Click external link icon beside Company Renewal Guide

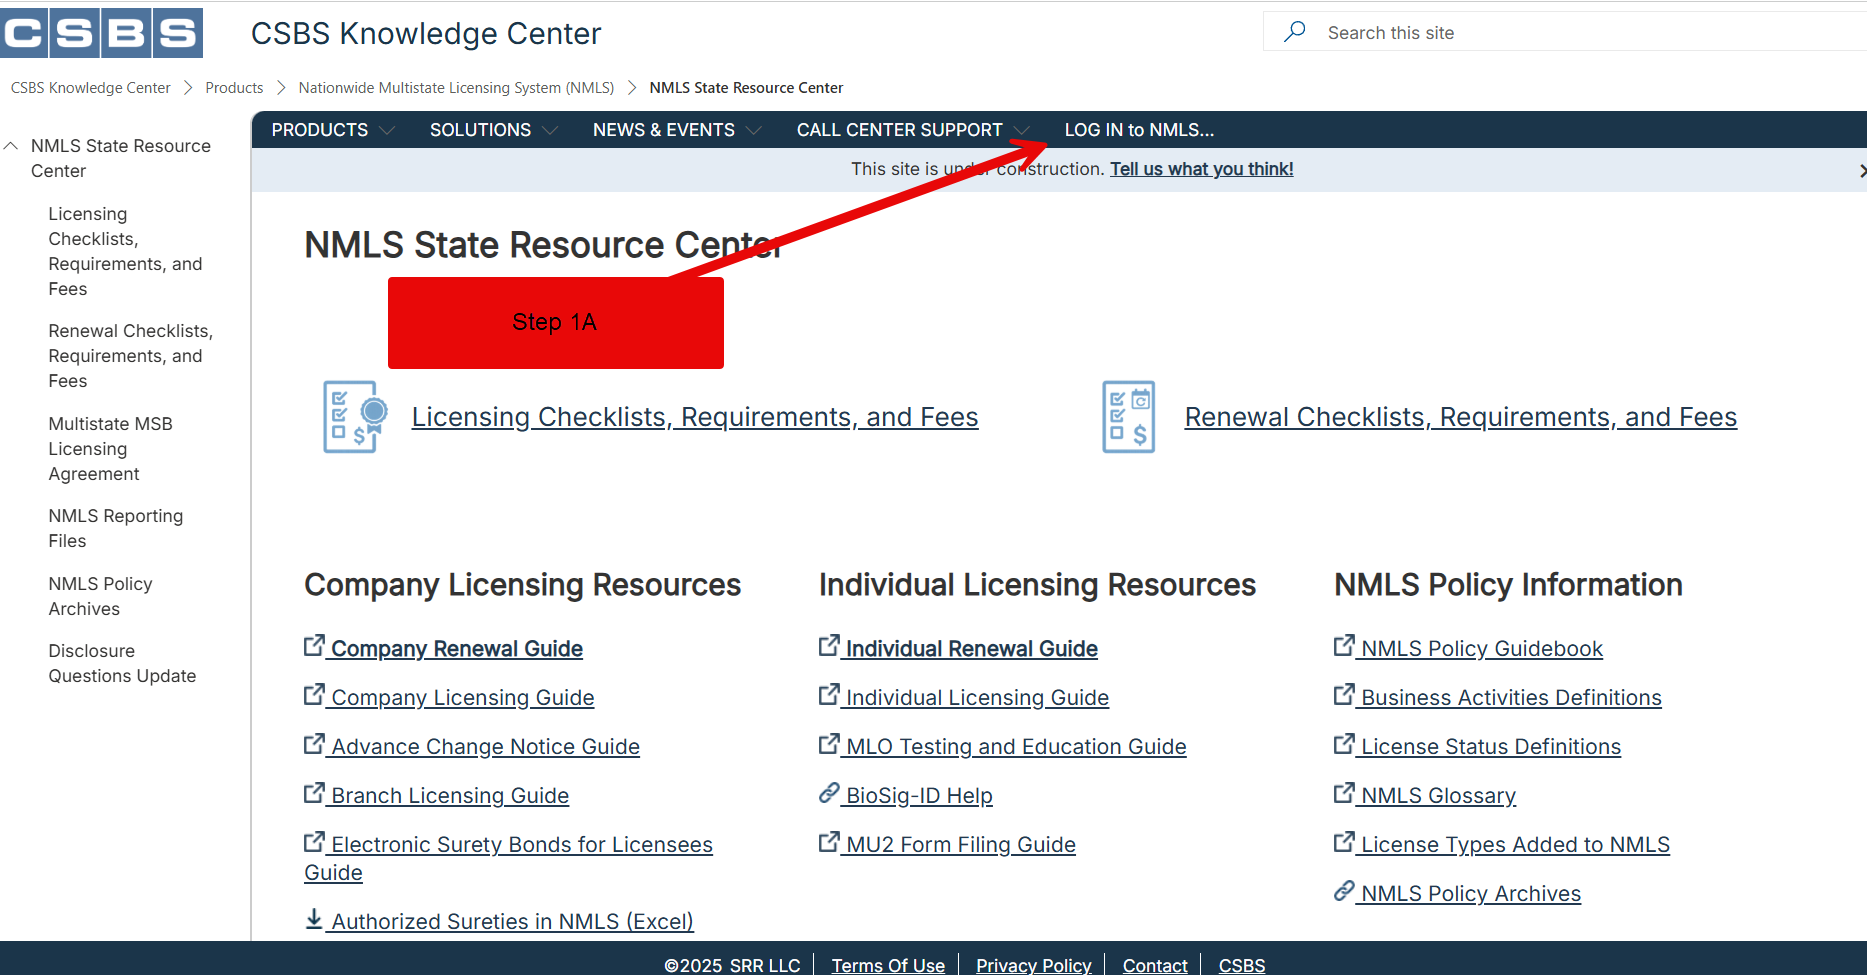pyautogui.click(x=314, y=647)
